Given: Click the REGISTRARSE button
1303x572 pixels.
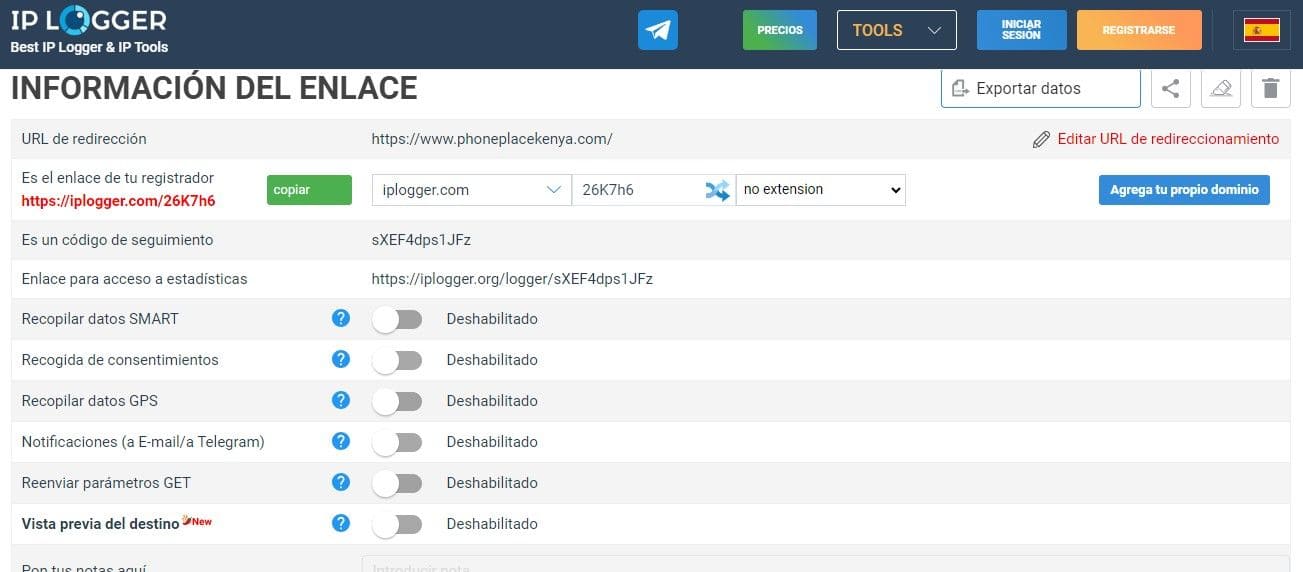Looking at the screenshot, I should [x=1139, y=30].
